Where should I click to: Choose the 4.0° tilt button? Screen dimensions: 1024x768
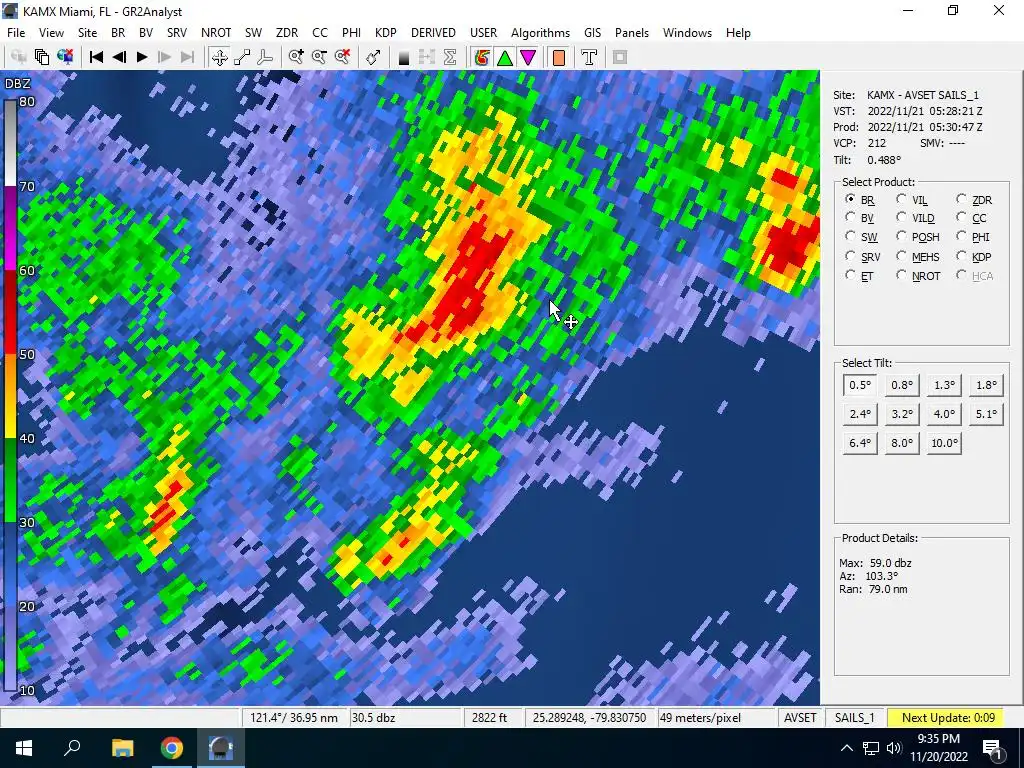[x=944, y=414]
